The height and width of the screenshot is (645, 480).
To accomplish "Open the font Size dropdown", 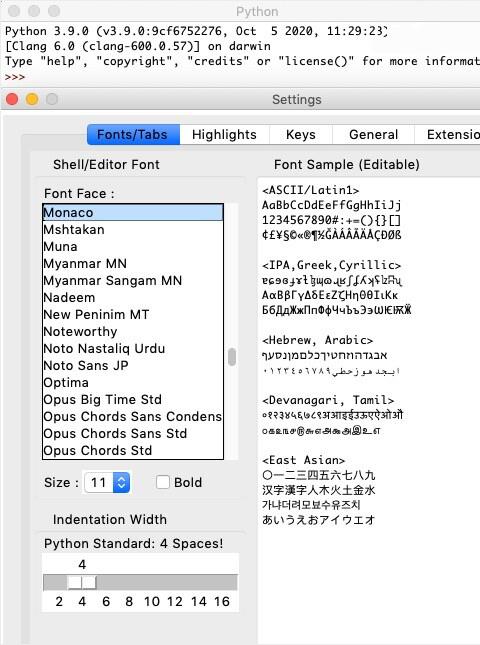I will click(x=107, y=482).
